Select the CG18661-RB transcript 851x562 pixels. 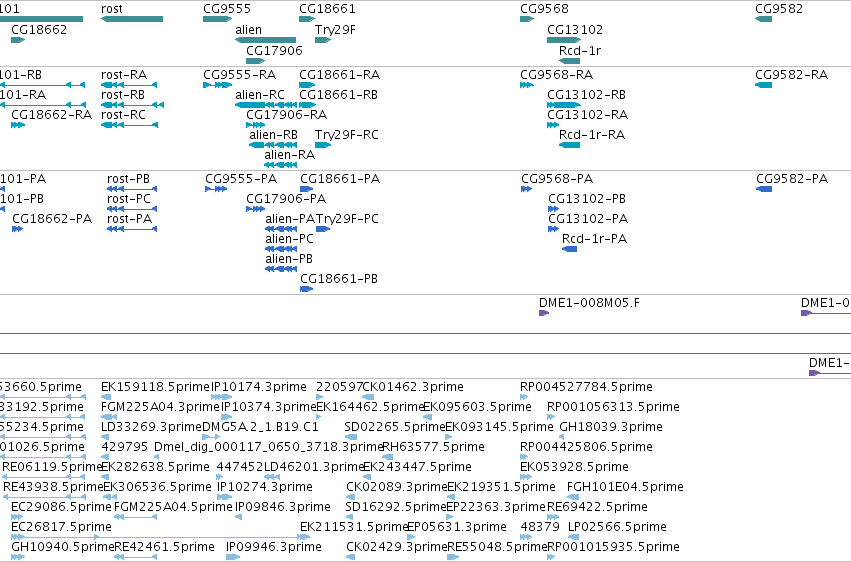tap(339, 94)
